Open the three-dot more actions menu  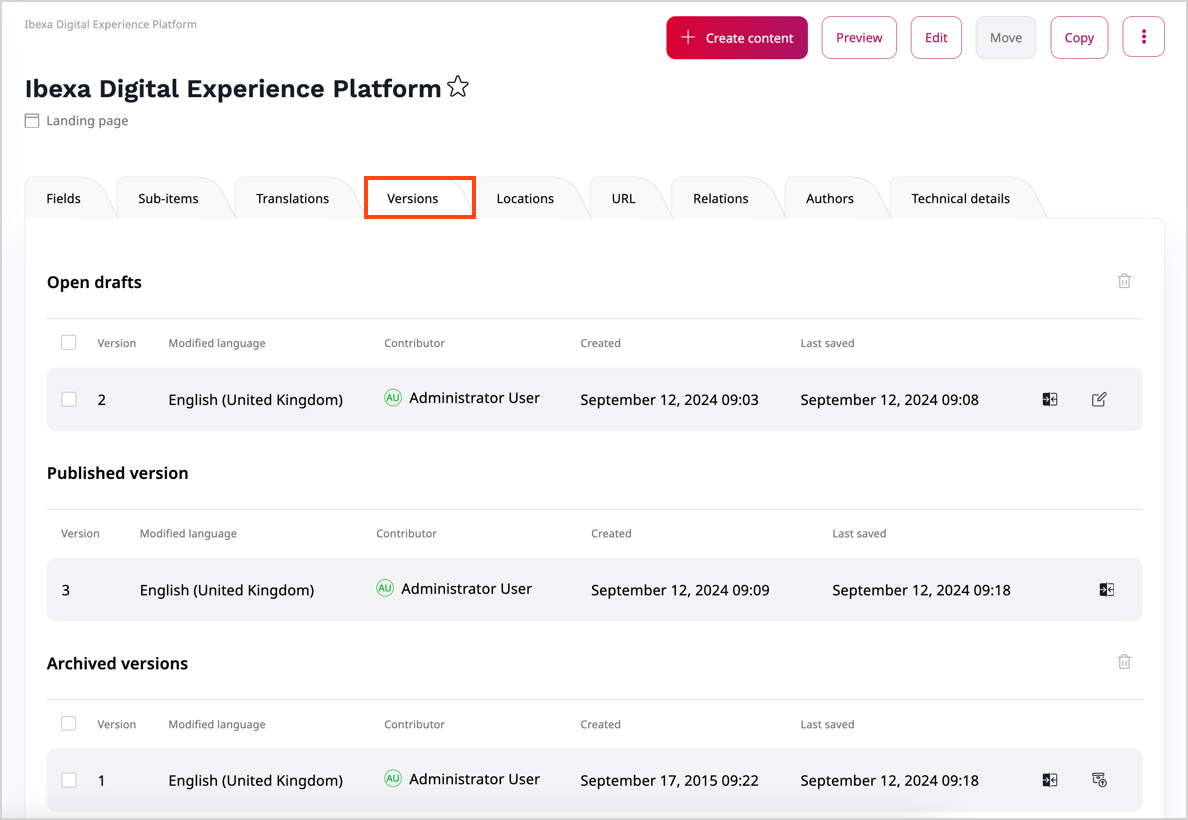pos(1143,37)
